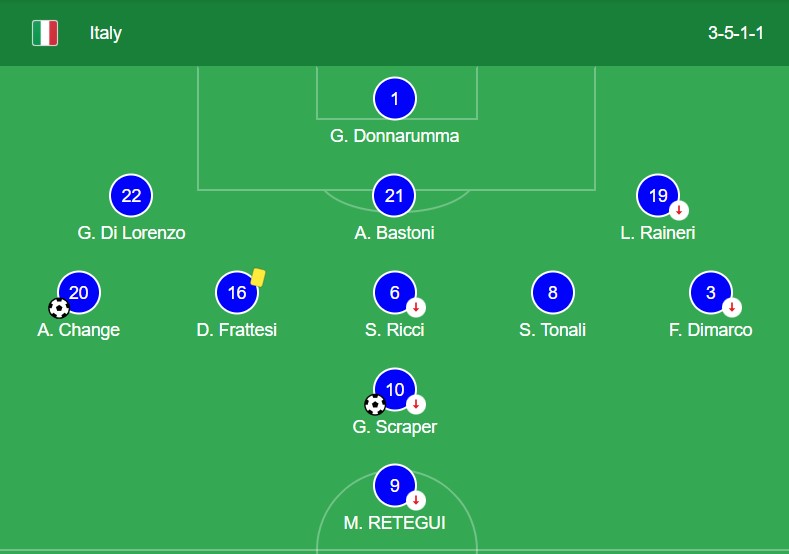Viewport: 789px width, 554px height.
Task: Click the Italy team name
Action: (106, 33)
